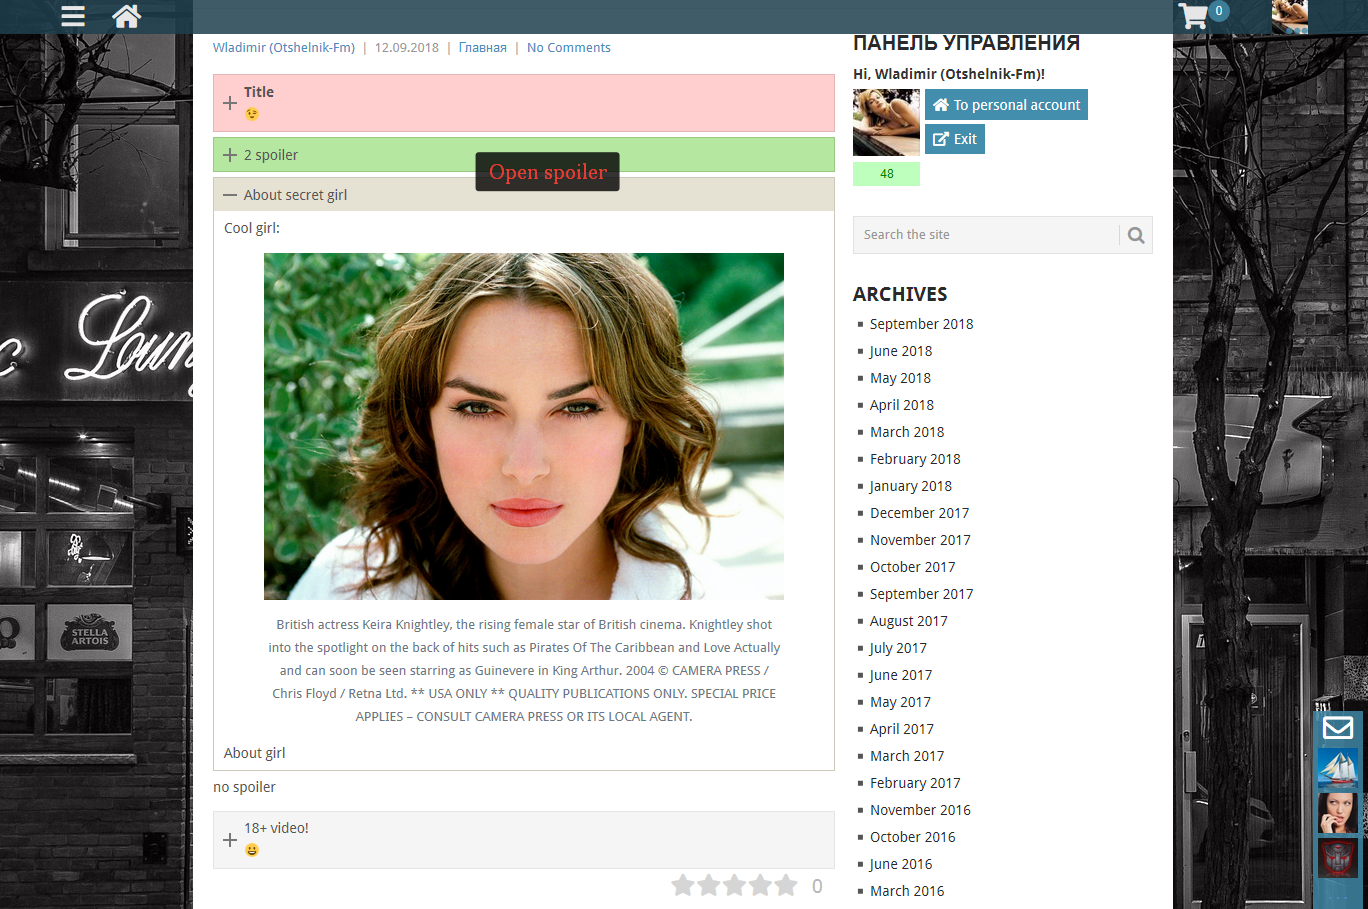
Task: Open June 2018 archive
Action: click(x=901, y=351)
